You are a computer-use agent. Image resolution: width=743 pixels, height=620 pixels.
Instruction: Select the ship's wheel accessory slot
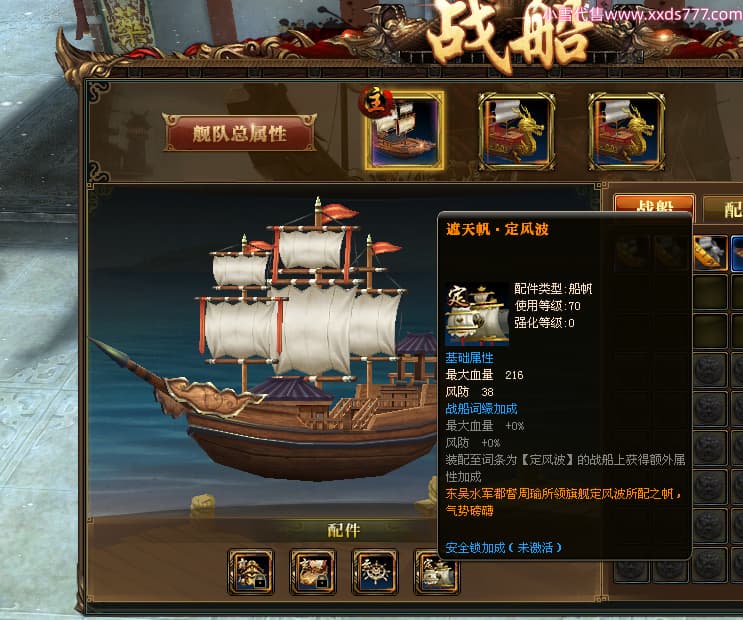(x=375, y=572)
